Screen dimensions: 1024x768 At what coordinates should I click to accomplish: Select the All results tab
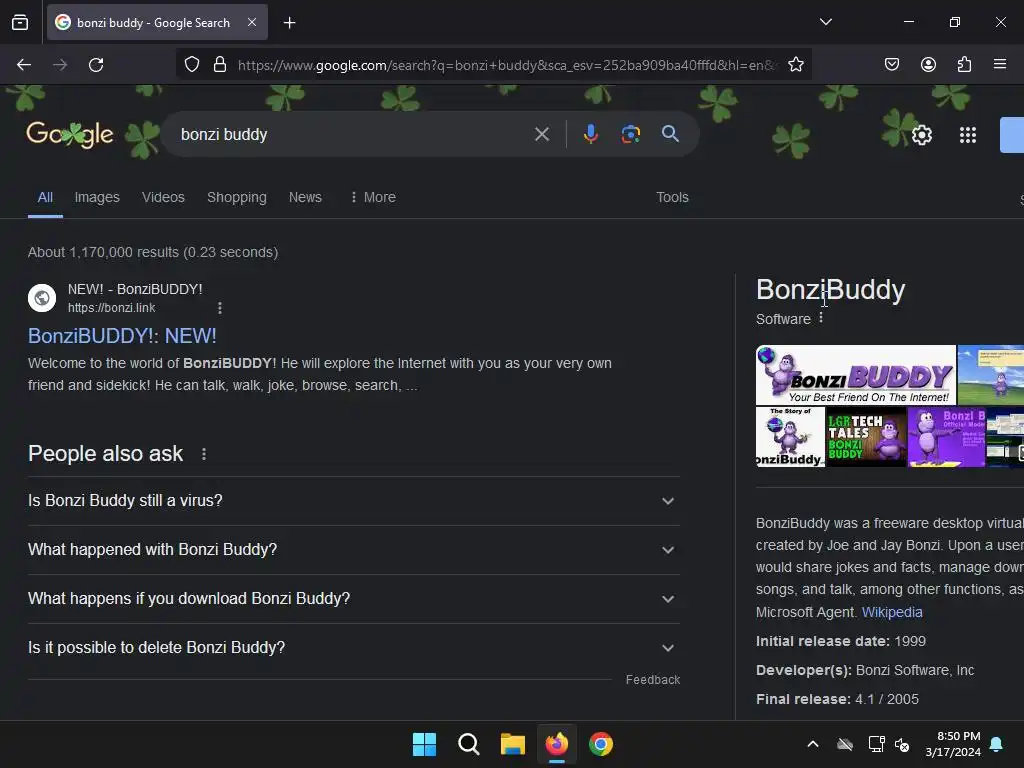coord(45,197)
